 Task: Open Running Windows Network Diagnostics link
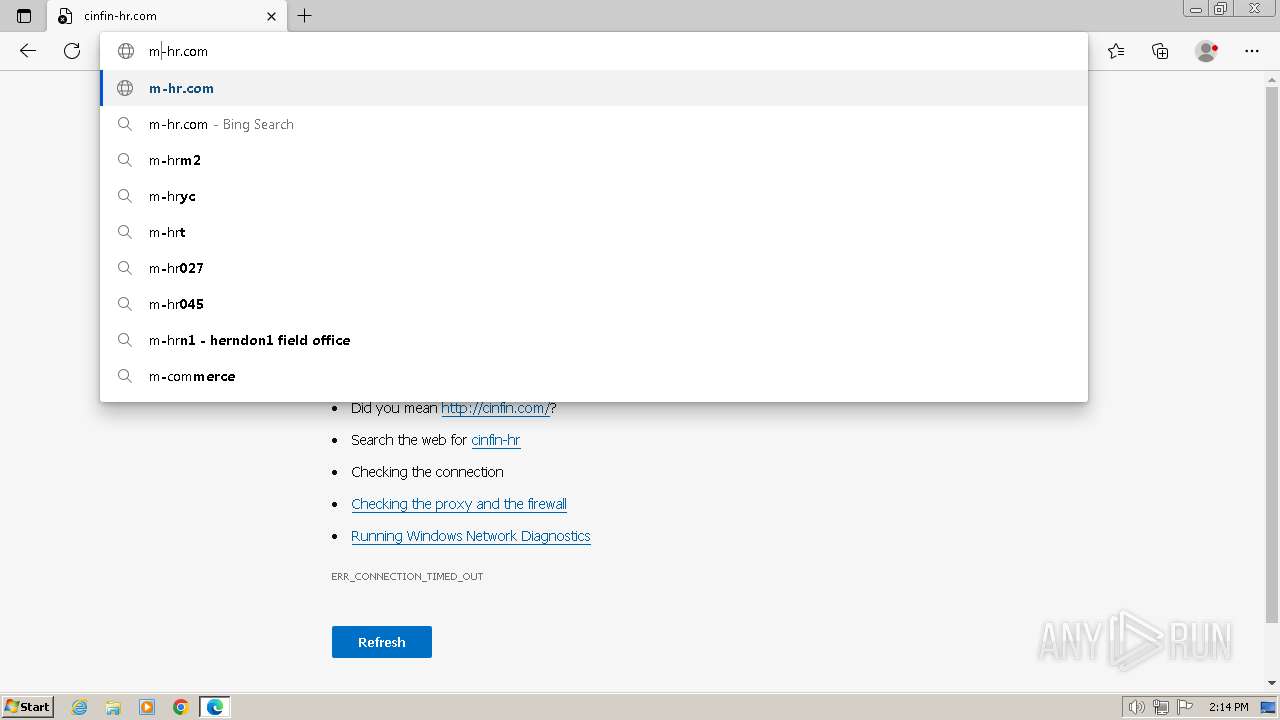pyautogui.click(x=471, y=536)
